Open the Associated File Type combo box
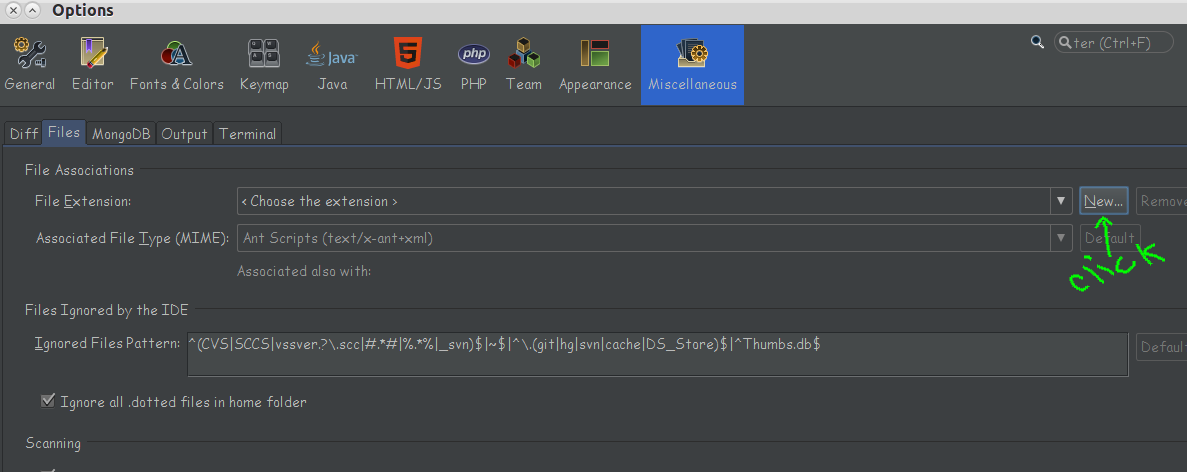The width and height of the screenshot is (1187, 472). (x=655, y=238)
